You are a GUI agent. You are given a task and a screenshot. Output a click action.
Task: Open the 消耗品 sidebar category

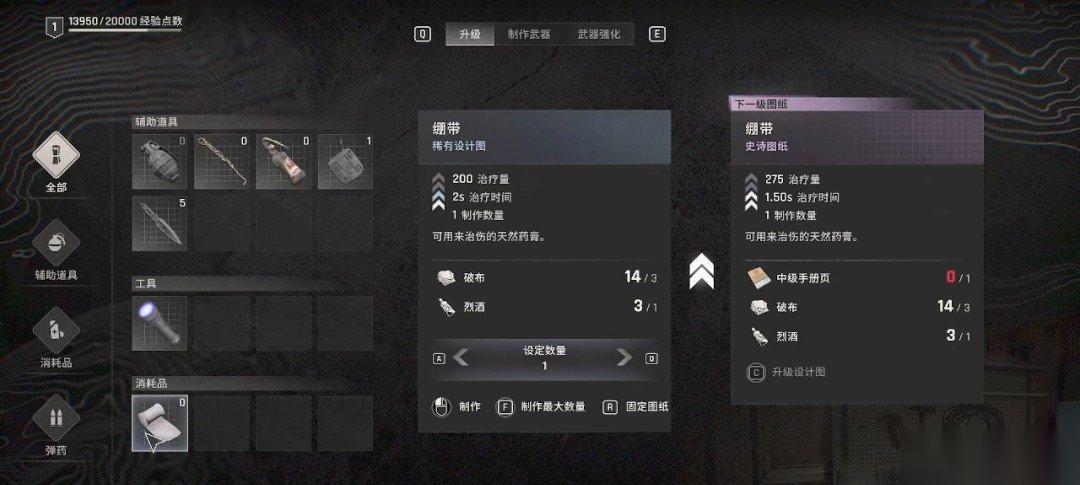pyautogui.click(x=56, y=338)
